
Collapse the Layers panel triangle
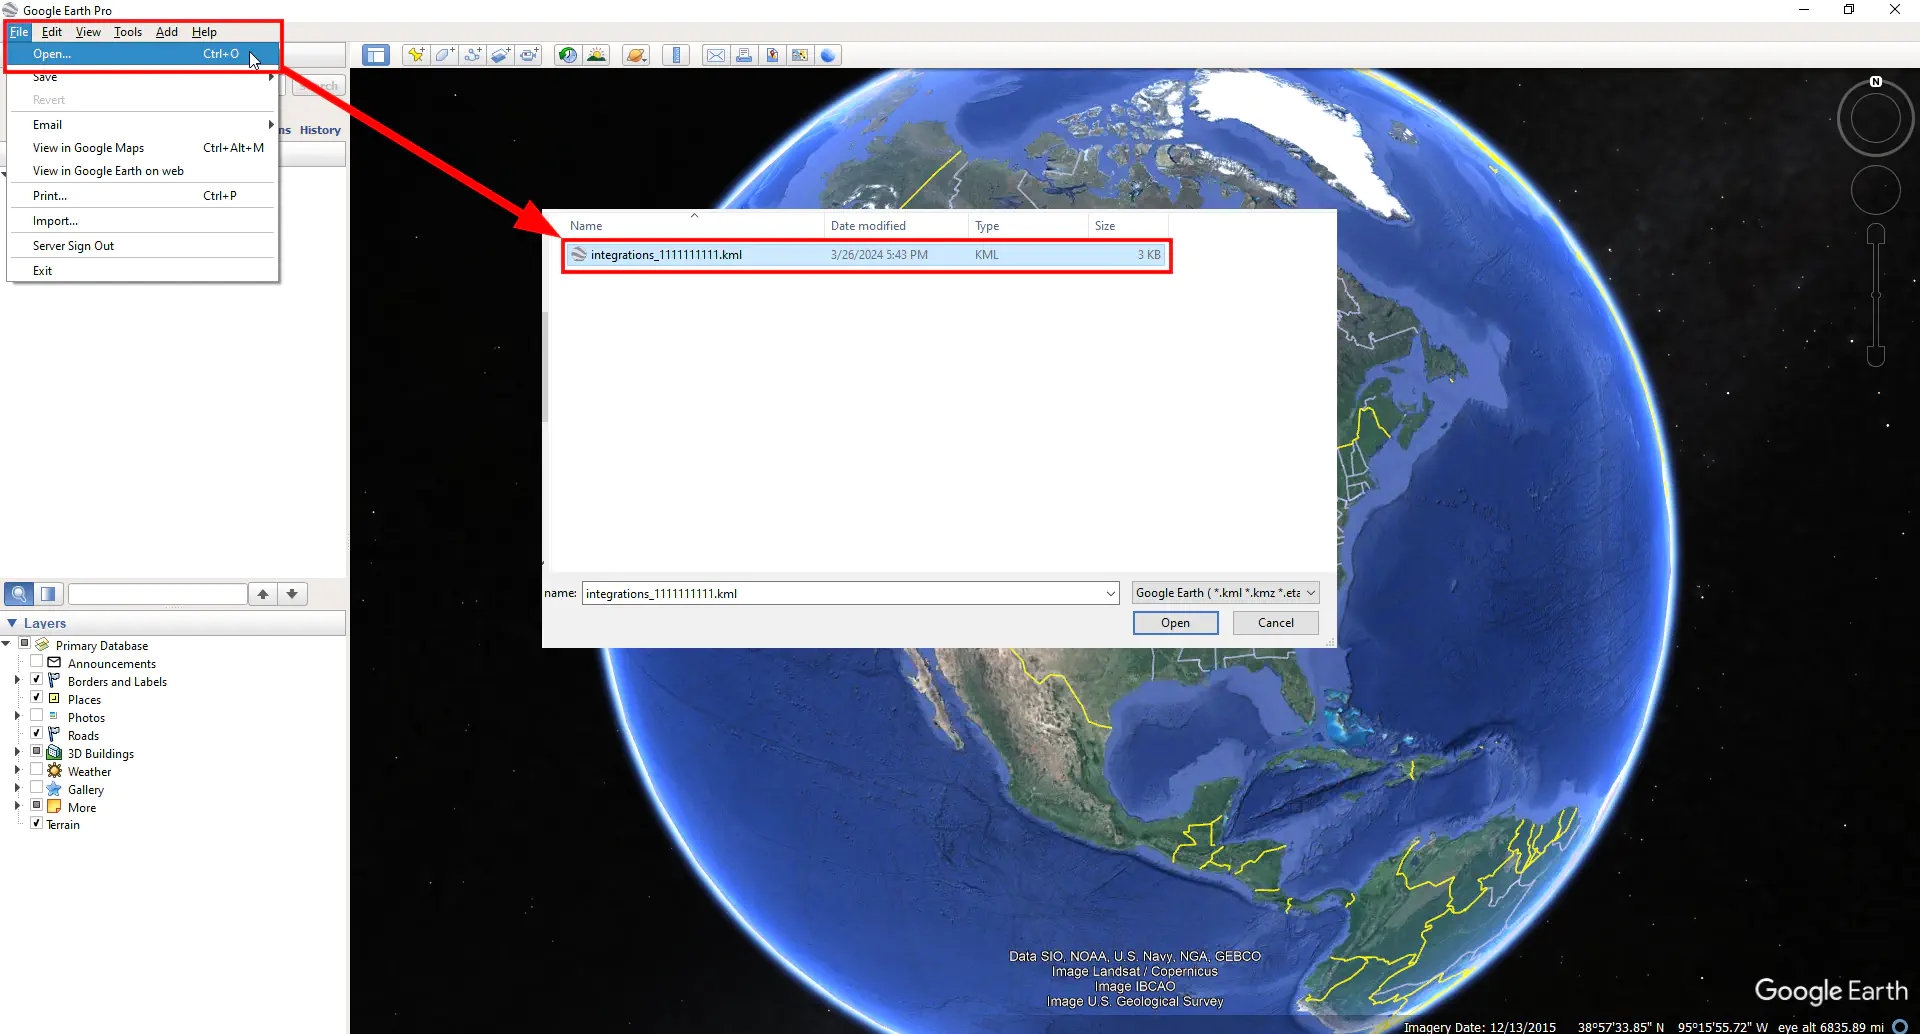[x=12, y=623]
